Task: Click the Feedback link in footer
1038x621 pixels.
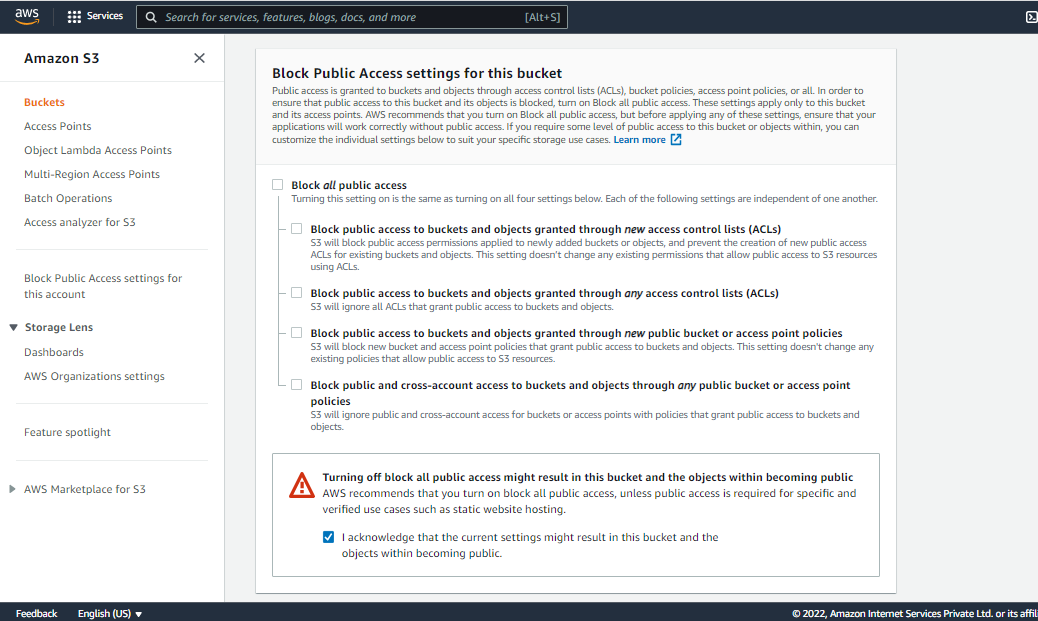Action: (x=37, y=613)
